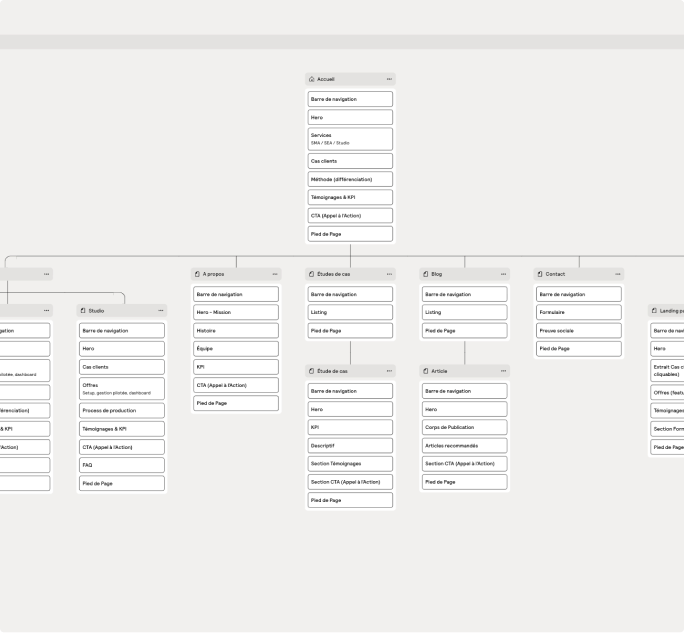This screenshot has height=633, width=684.
Task: Select Pied de Page in Études de cas card
Action: (x=350, y=331)
